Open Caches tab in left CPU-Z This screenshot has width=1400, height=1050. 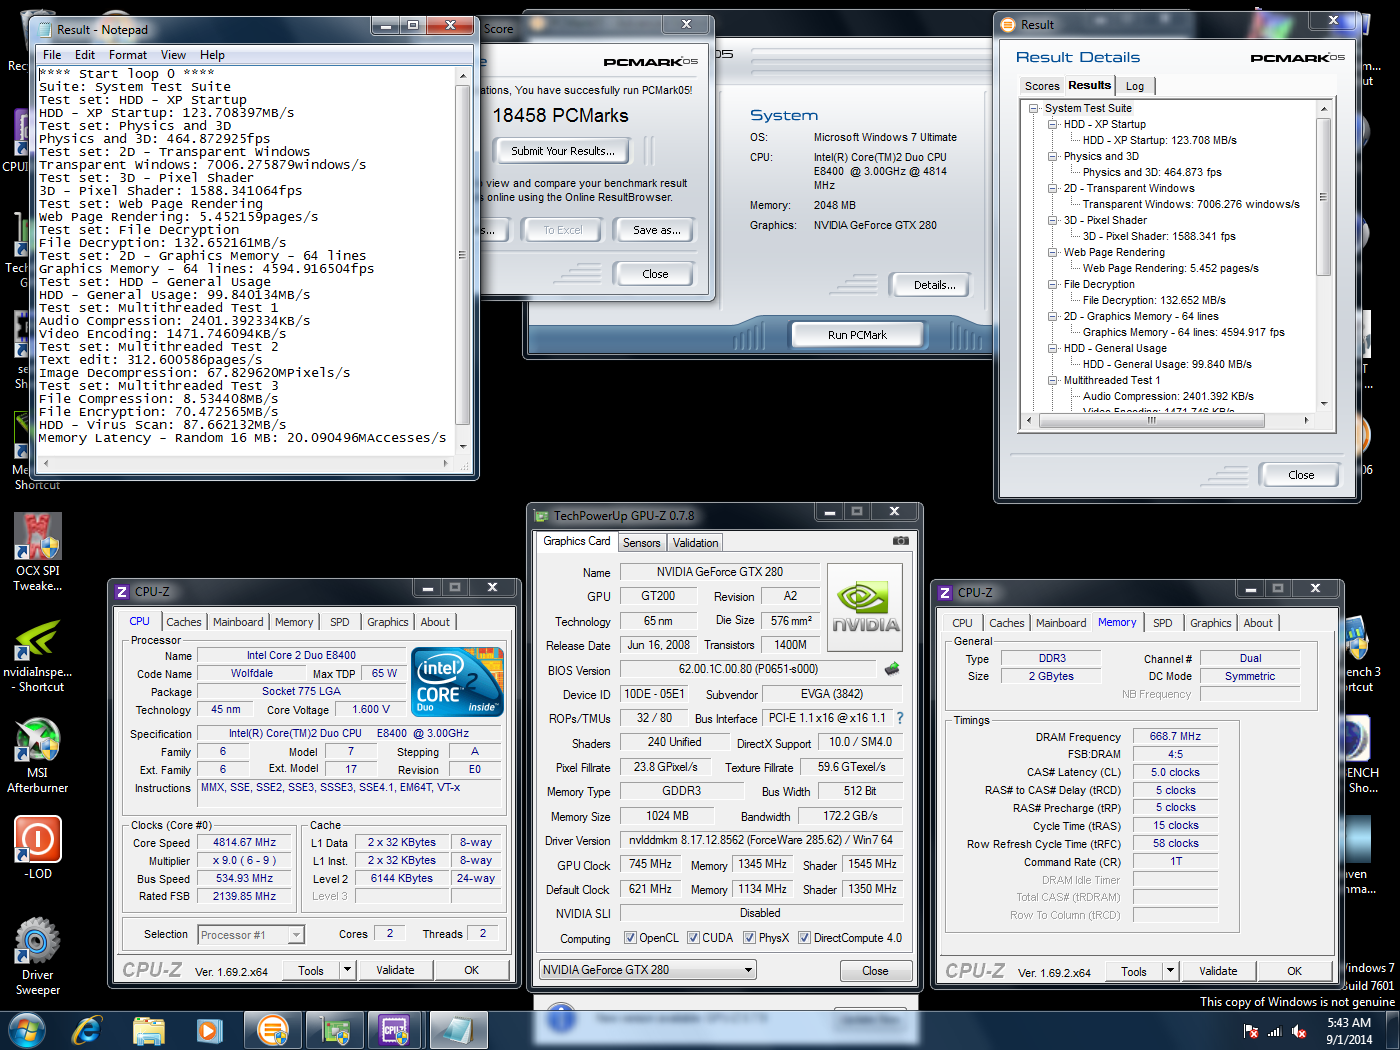click(184, 622)
